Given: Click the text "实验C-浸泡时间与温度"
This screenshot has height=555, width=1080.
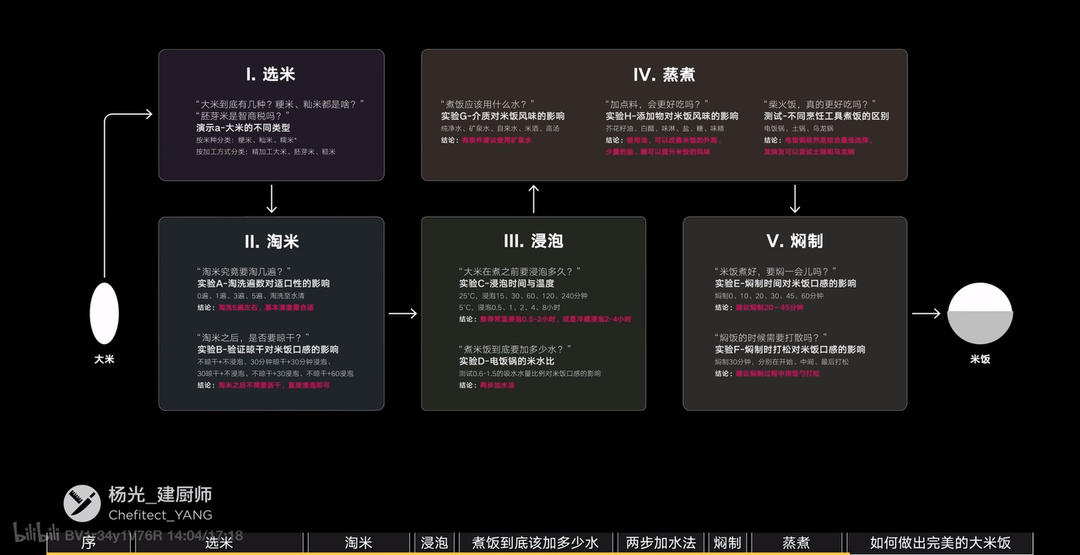Looking at the screenshot, I should click(x=507, y=284).
